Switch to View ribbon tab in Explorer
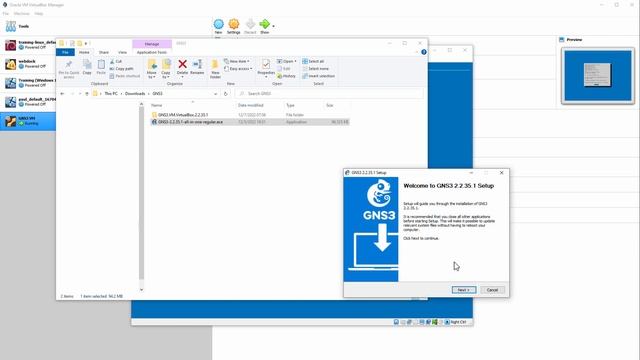Screen dimensions: 640x360 [122, 52]
